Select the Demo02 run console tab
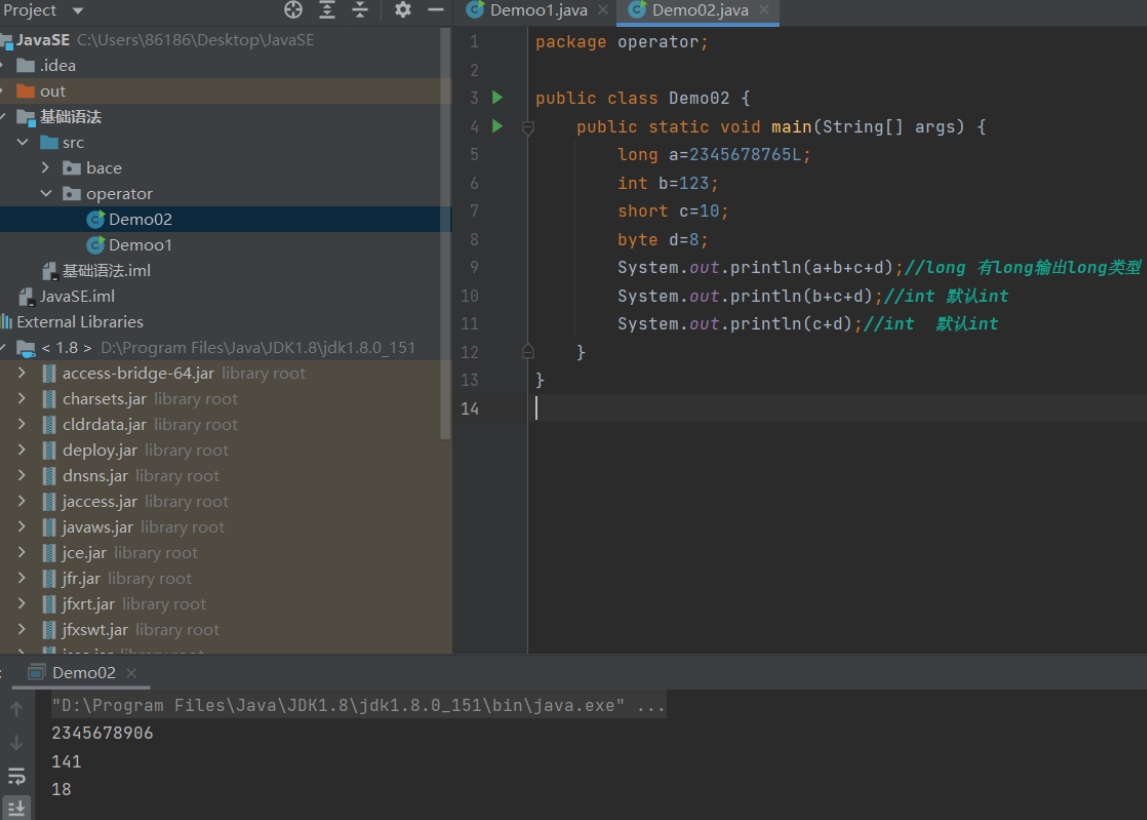 [x=83, y=672]
